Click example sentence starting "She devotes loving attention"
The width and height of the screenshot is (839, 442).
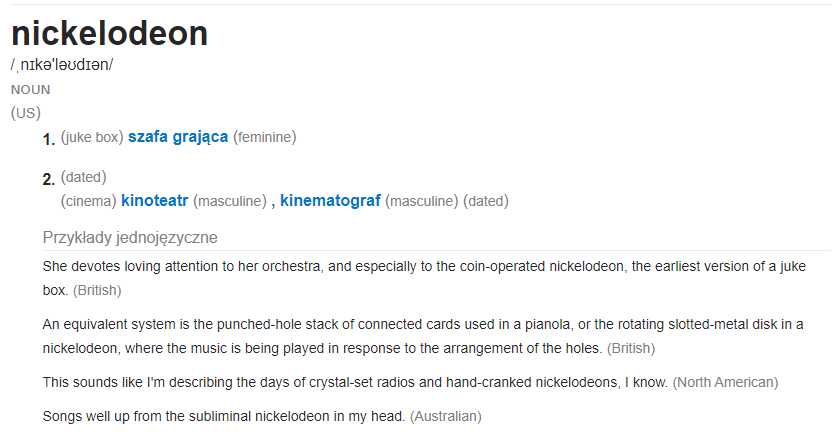(x=424, y=278)
